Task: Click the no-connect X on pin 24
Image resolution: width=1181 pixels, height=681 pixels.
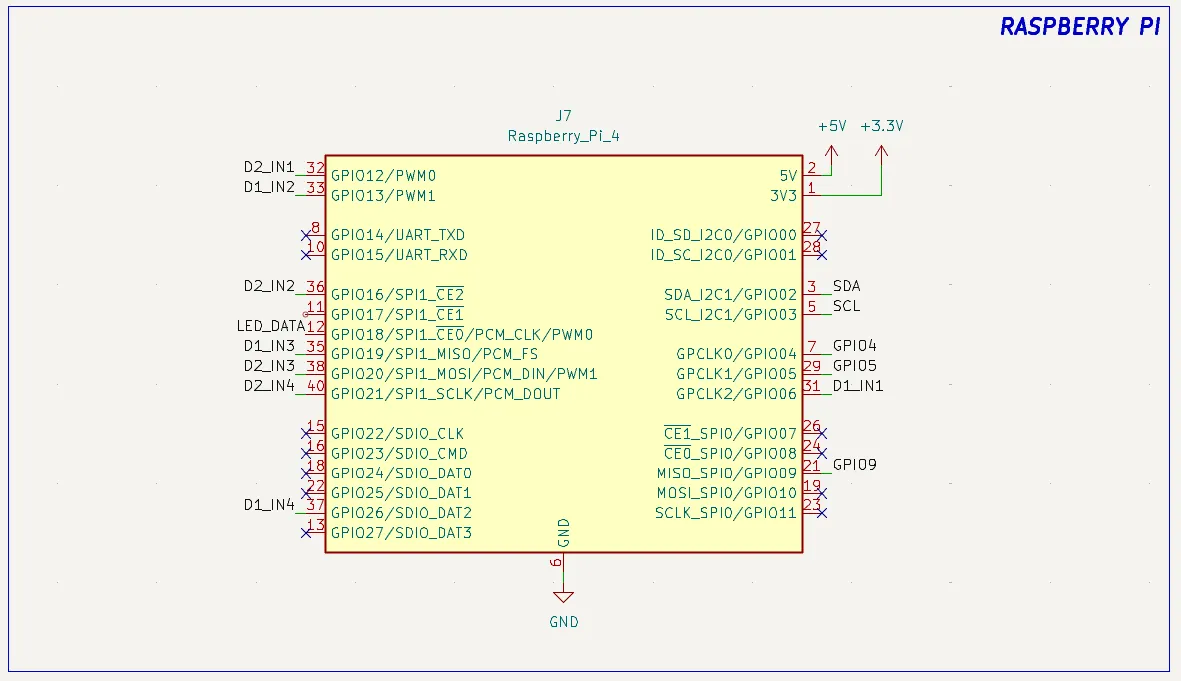Action: pyautogui.click(x=822, y=453)
